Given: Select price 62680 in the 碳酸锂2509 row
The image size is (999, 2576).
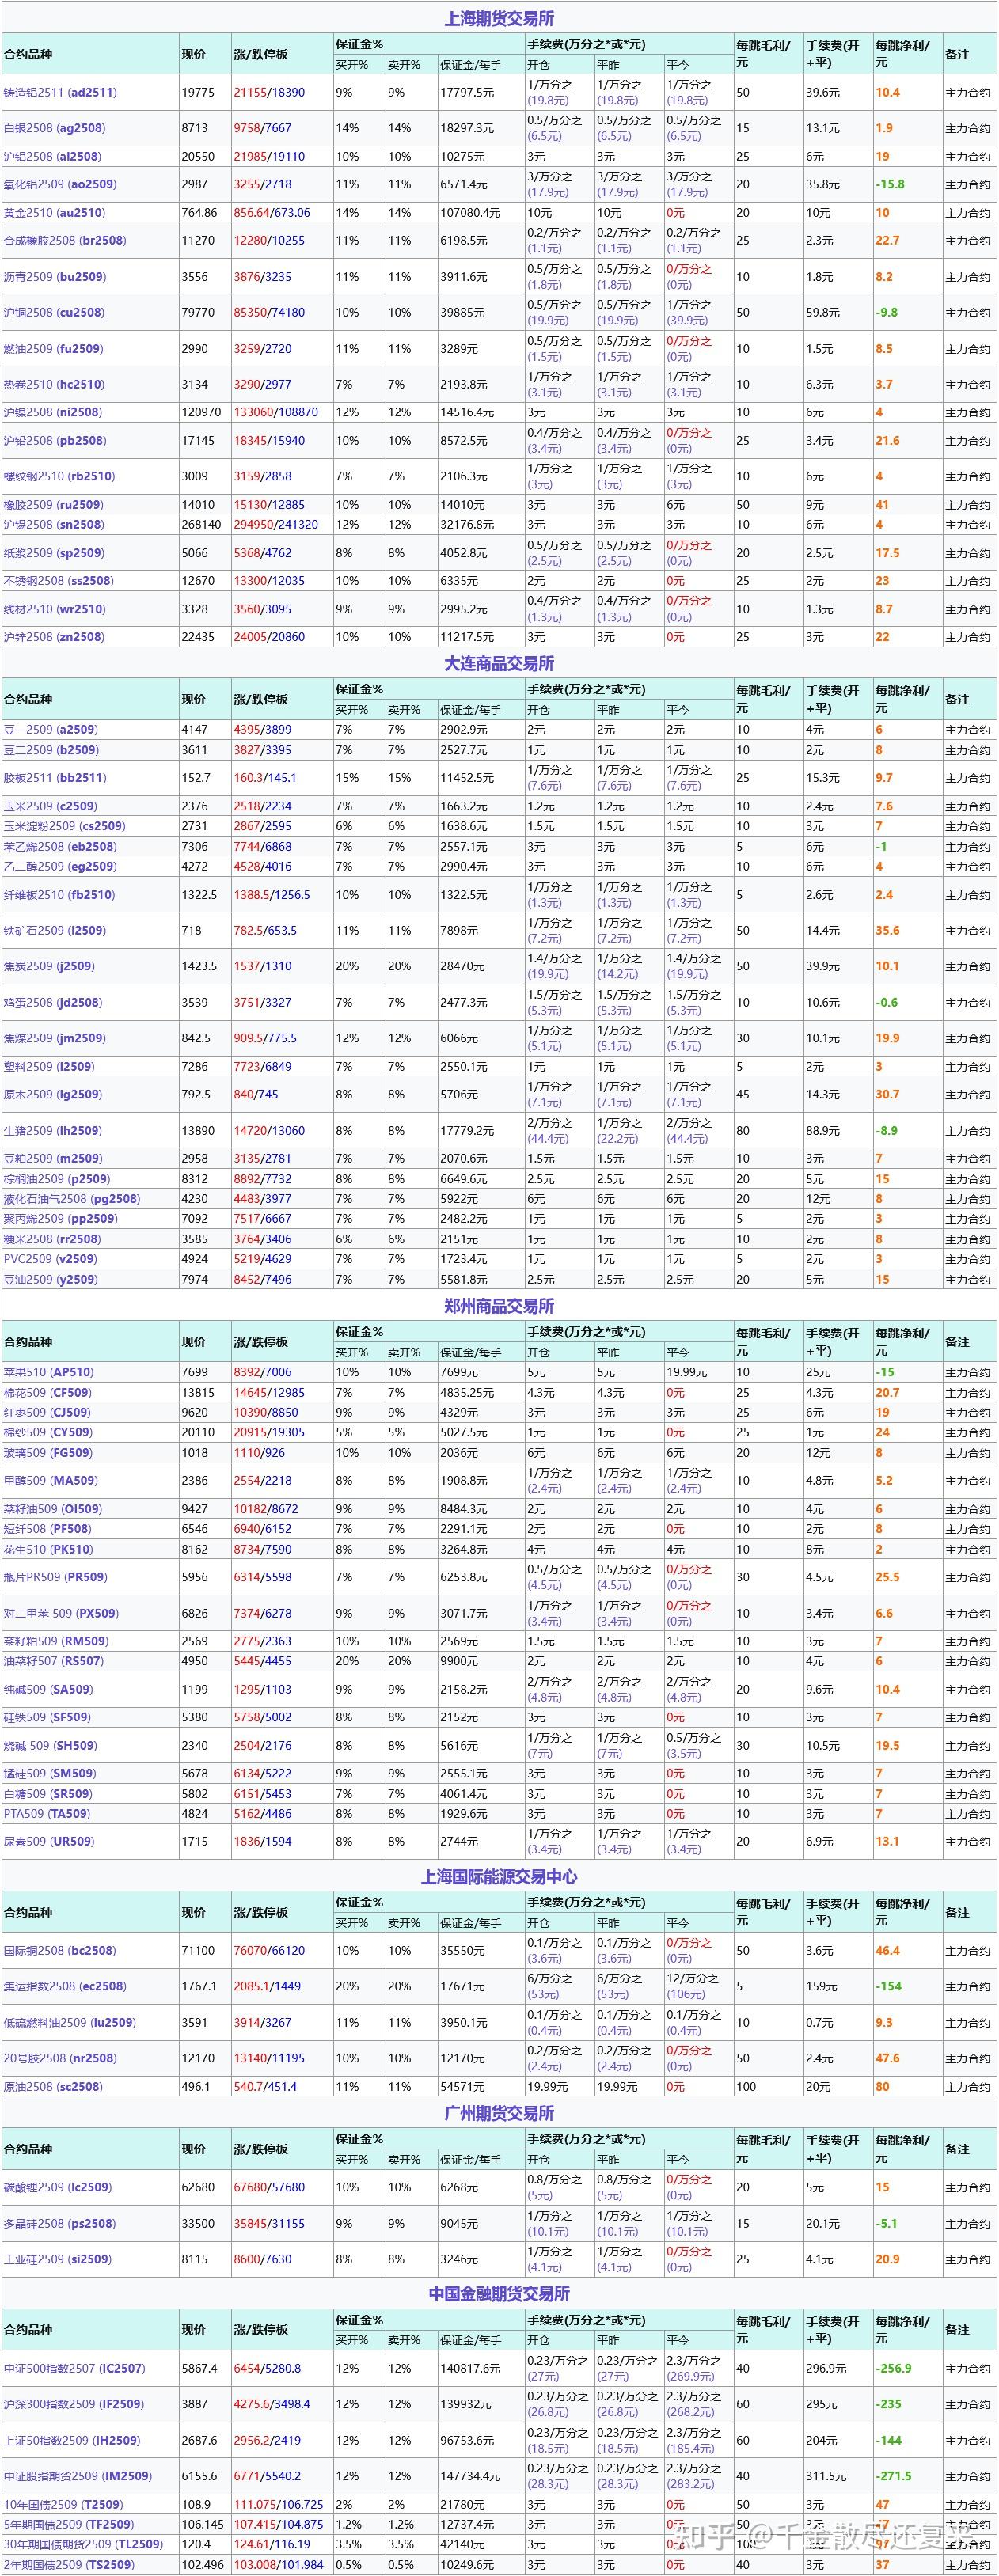Looking at the screenshot, I should point(198,2187).
